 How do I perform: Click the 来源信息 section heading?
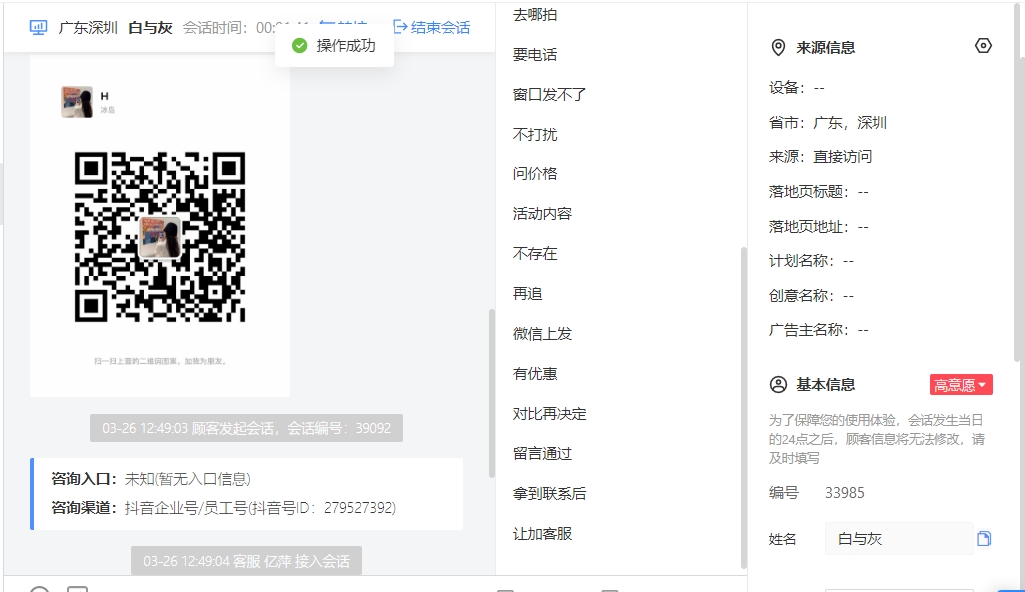click(826, 48)
